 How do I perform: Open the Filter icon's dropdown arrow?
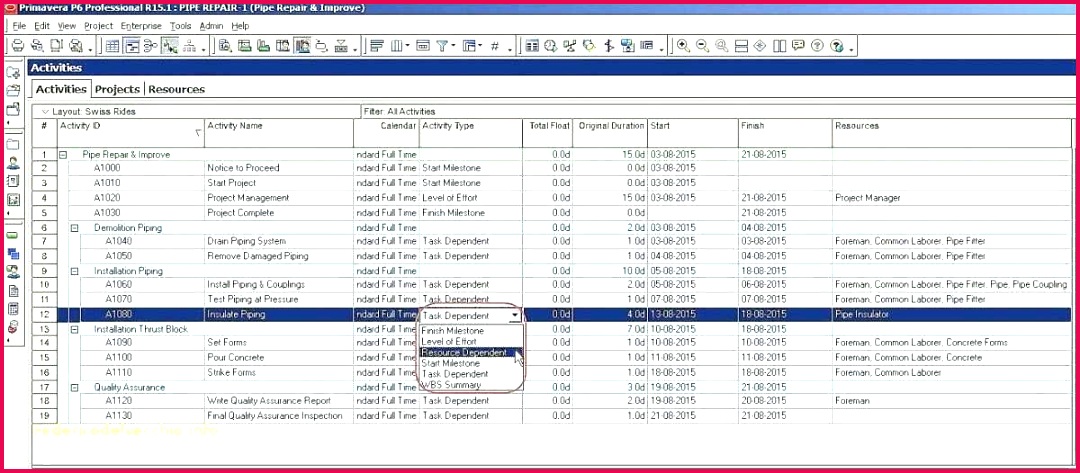(x=454, y=47)
